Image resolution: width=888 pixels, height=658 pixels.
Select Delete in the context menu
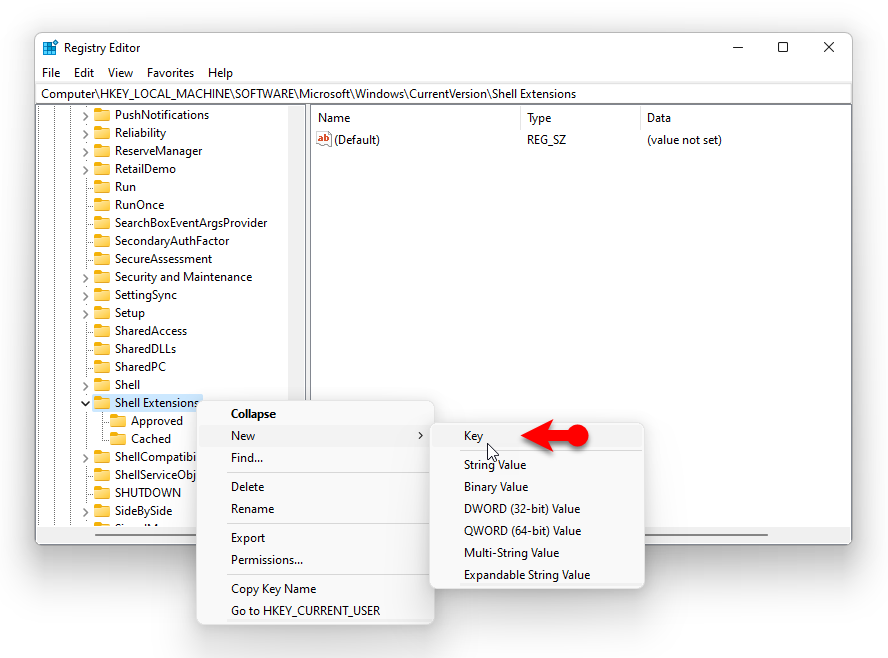pos(315,487)
